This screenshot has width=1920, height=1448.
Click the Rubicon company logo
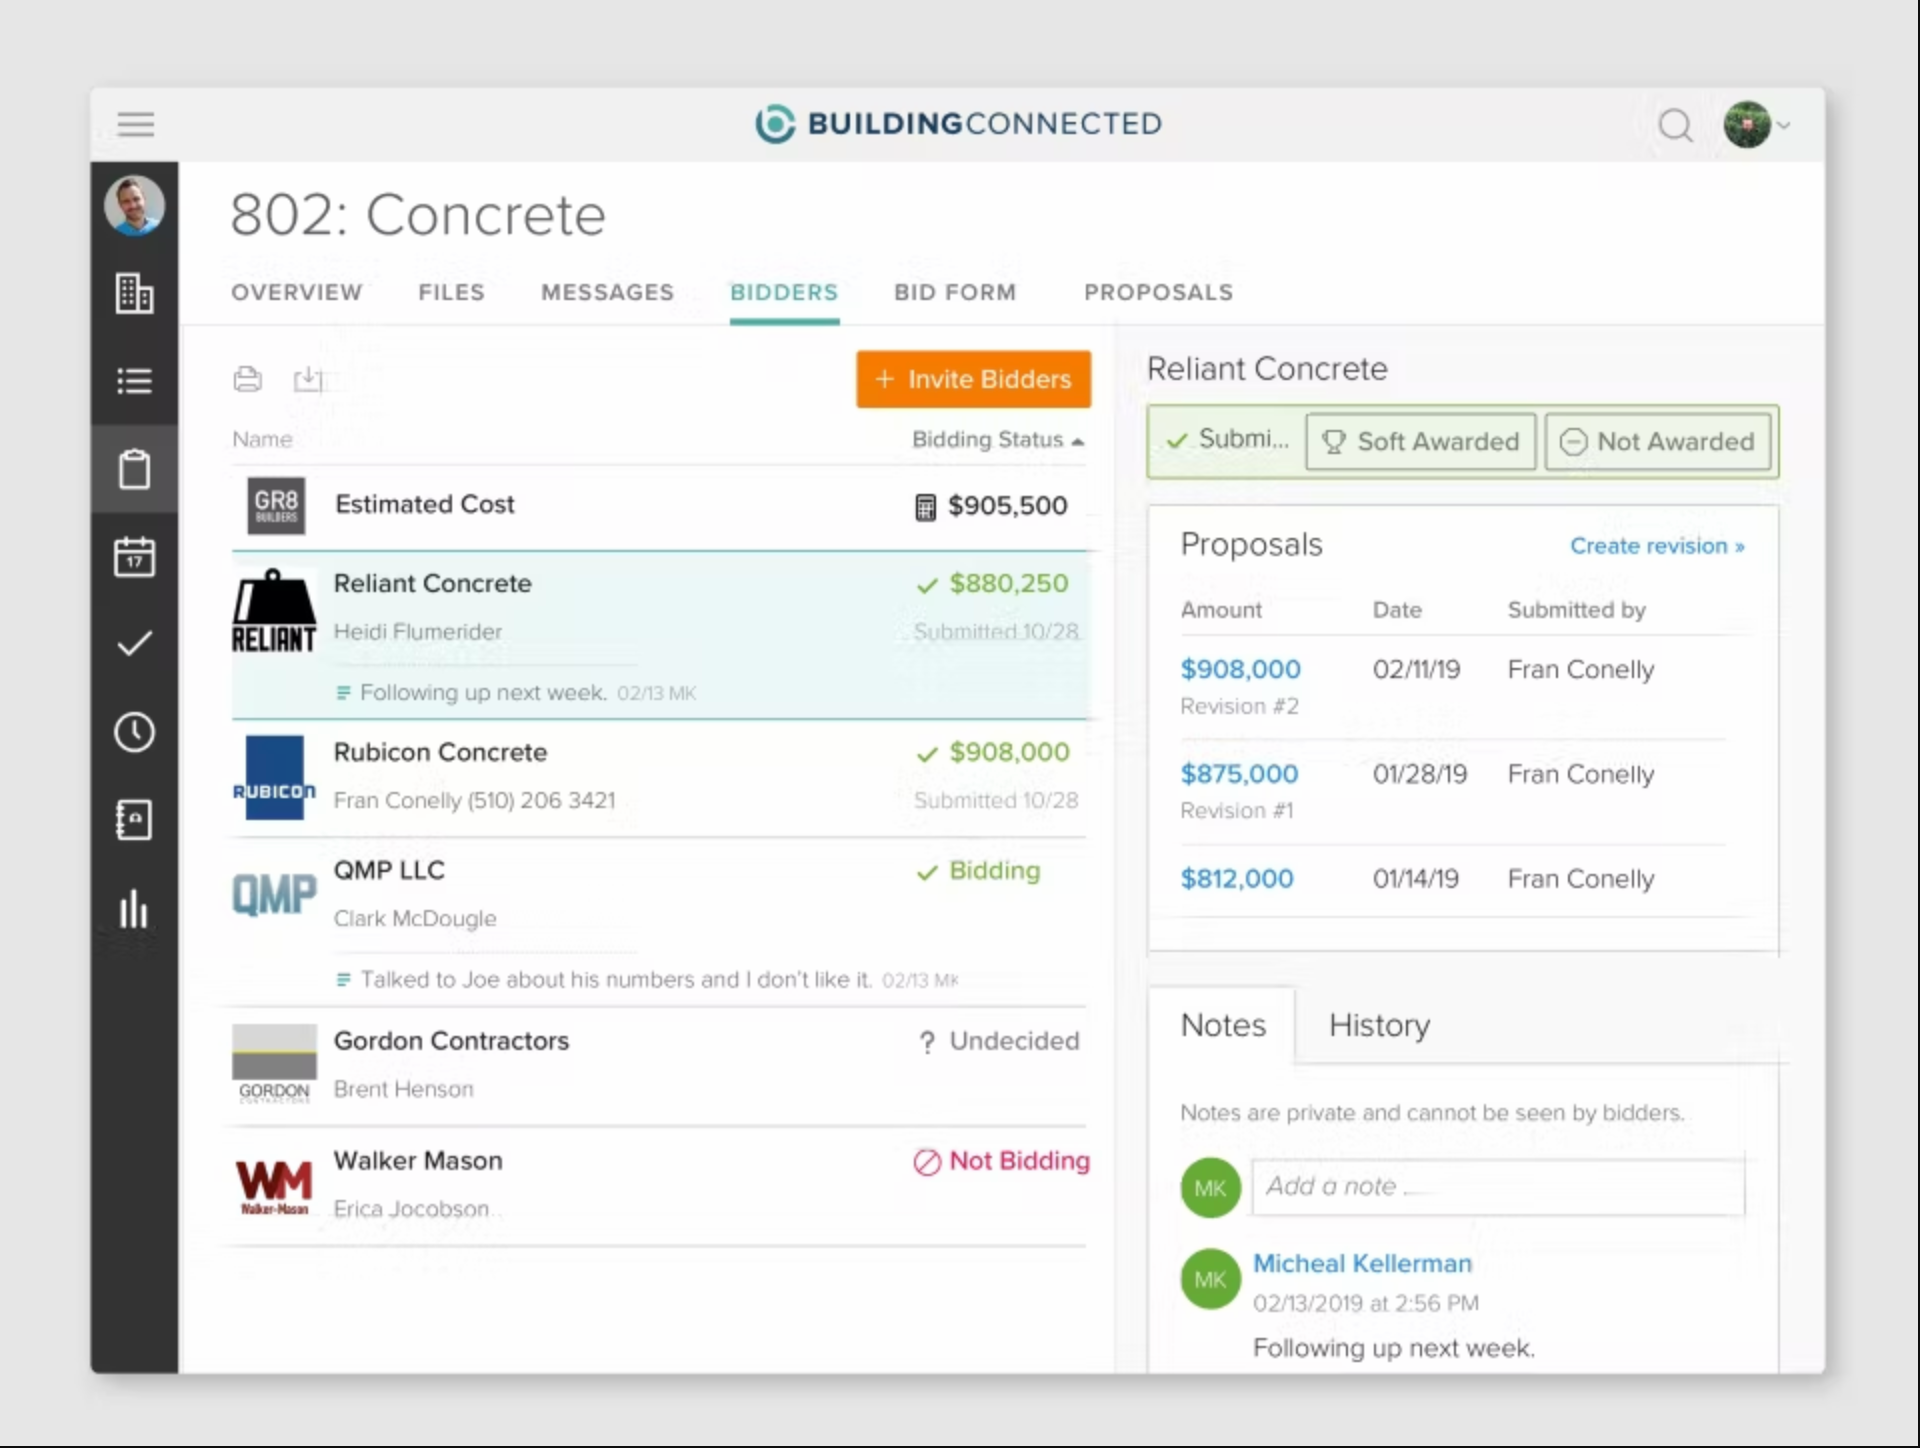point(274,778)
